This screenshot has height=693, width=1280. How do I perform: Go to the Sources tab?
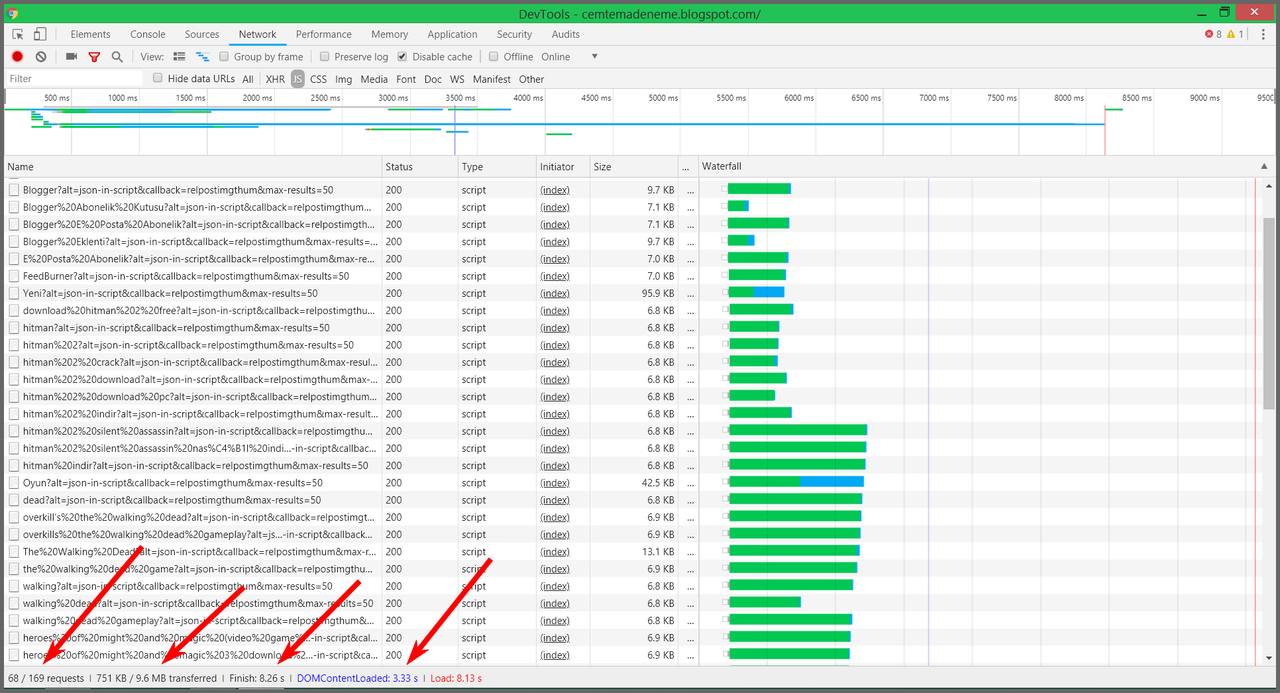[202, 34]
